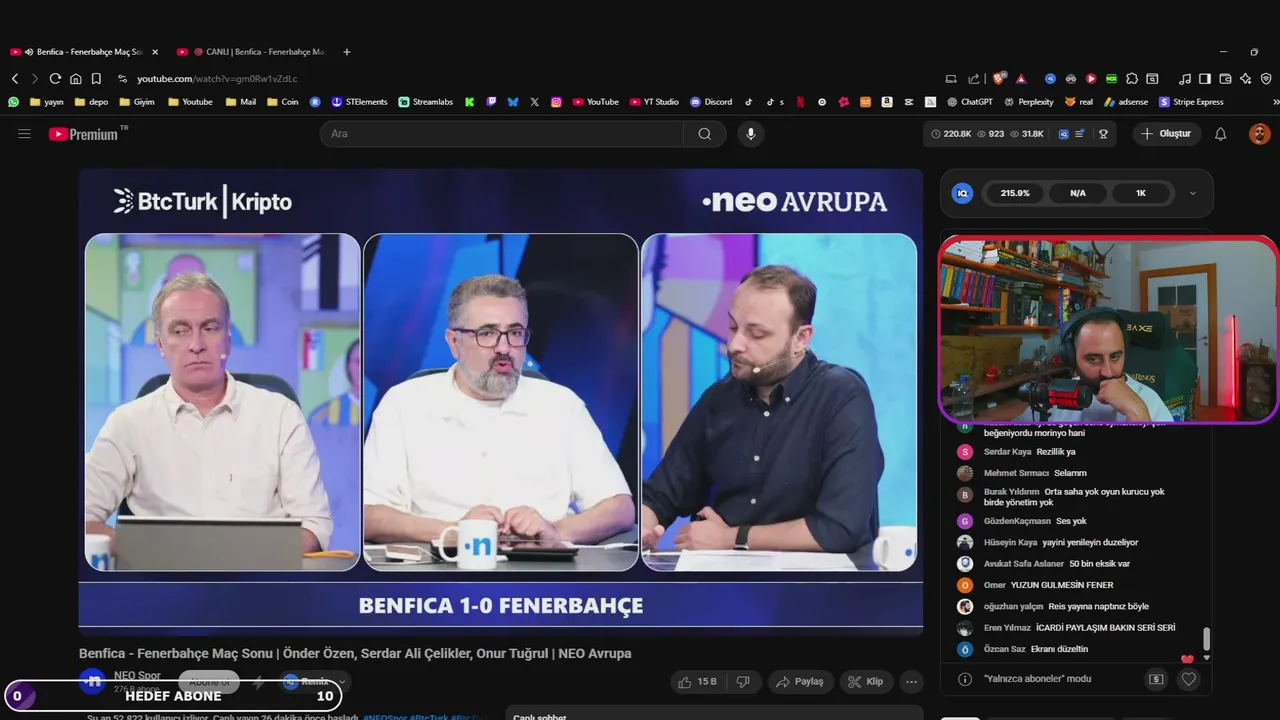
Task: Go to YouTube Premium home logo
Action: [x=88, y=134]
